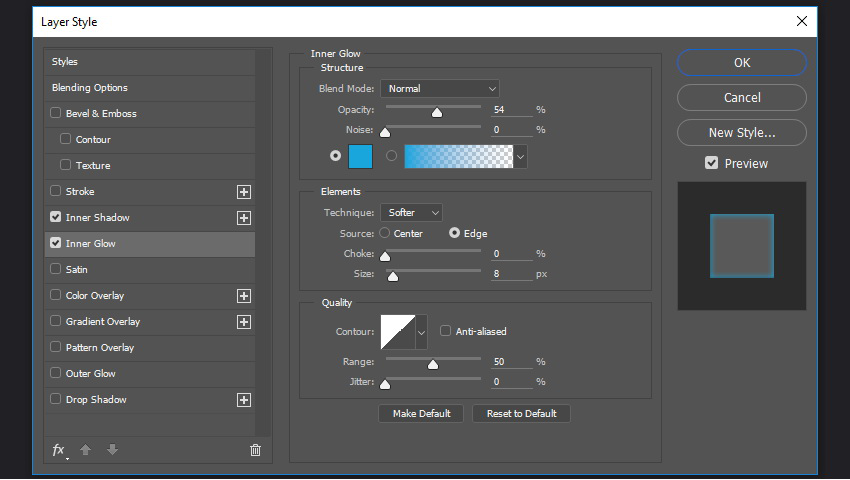
Task: Click Reset to Default button
Action: [x=521, y=414]
